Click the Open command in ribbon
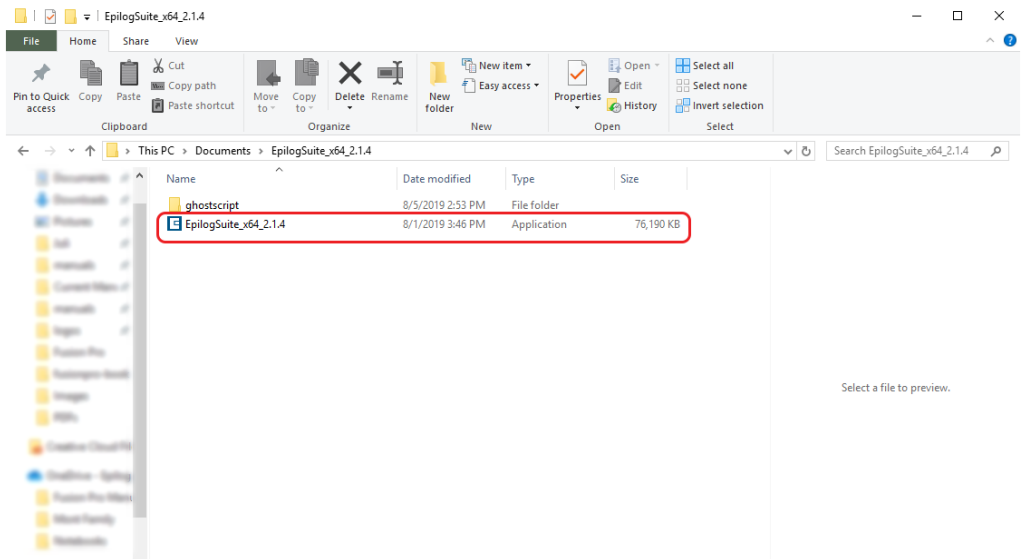 634,65
